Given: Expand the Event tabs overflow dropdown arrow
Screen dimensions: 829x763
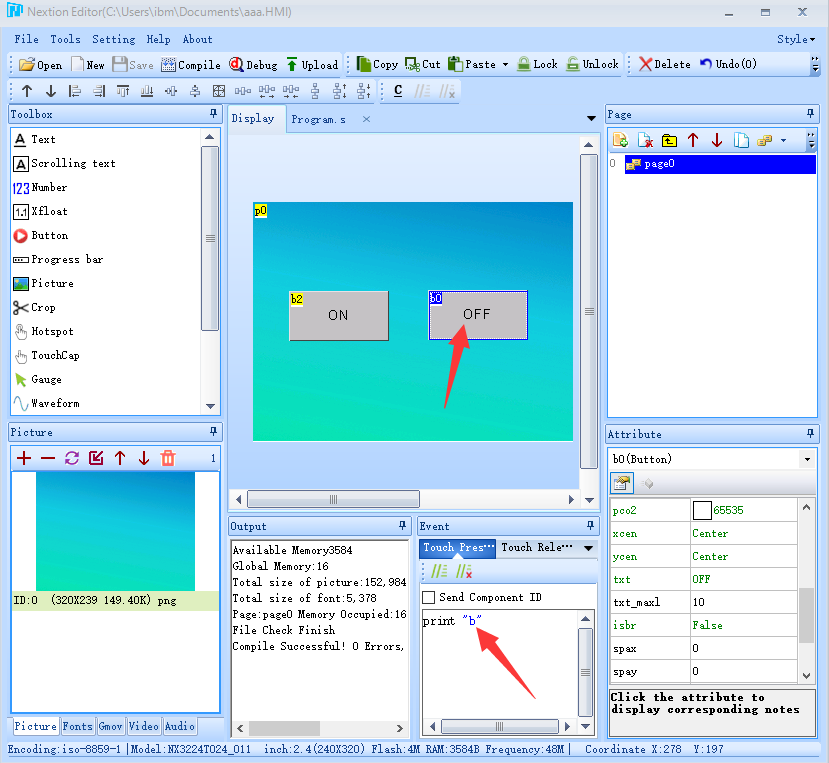Looking at the screenshot, I should [x=588, y=548].
